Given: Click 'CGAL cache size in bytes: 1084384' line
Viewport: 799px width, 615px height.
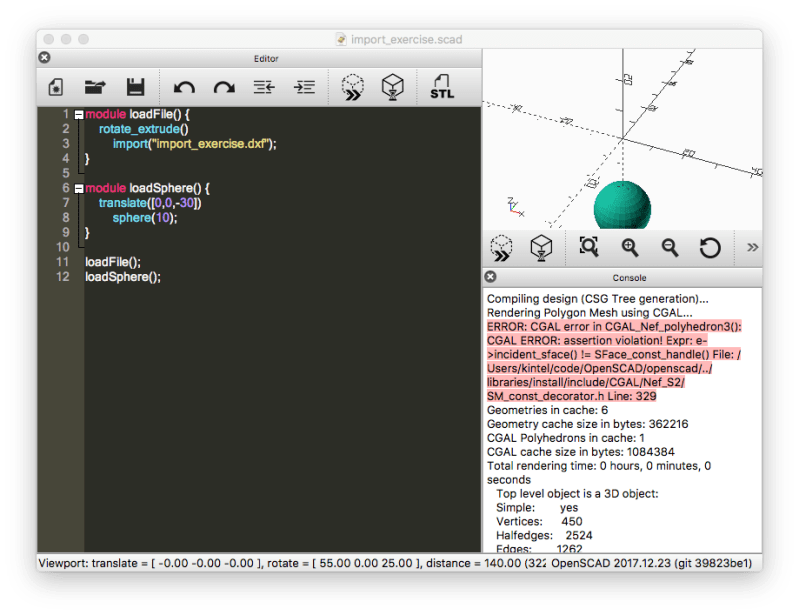Looking at the screenshot, I should (x=580, y=452).
